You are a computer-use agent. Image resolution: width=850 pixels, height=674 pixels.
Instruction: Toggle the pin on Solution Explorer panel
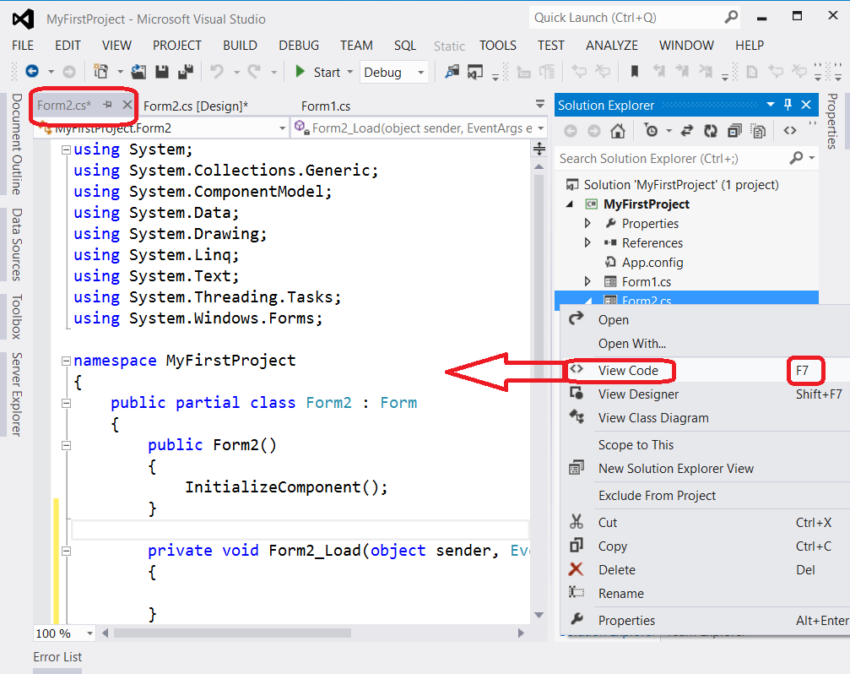coord(788,105)
